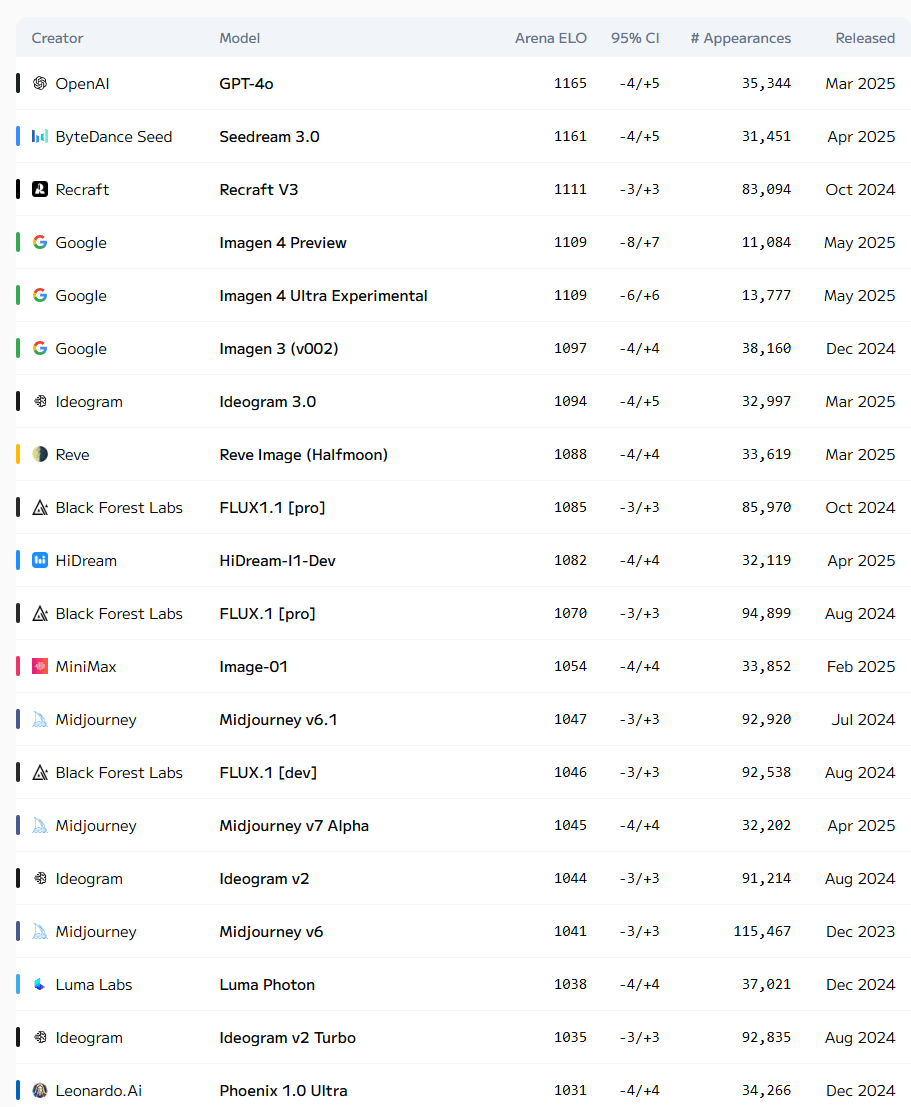Click the Recraft logo icon

coord(40,189)
